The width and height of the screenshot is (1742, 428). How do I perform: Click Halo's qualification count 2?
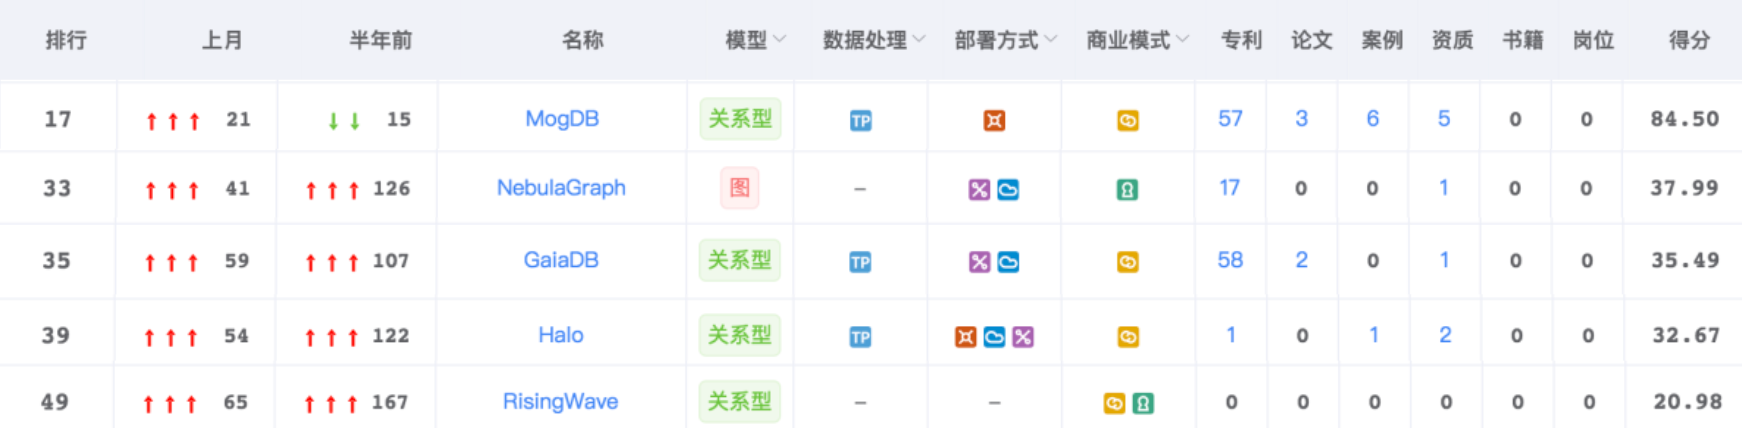tap(1445, 335)
